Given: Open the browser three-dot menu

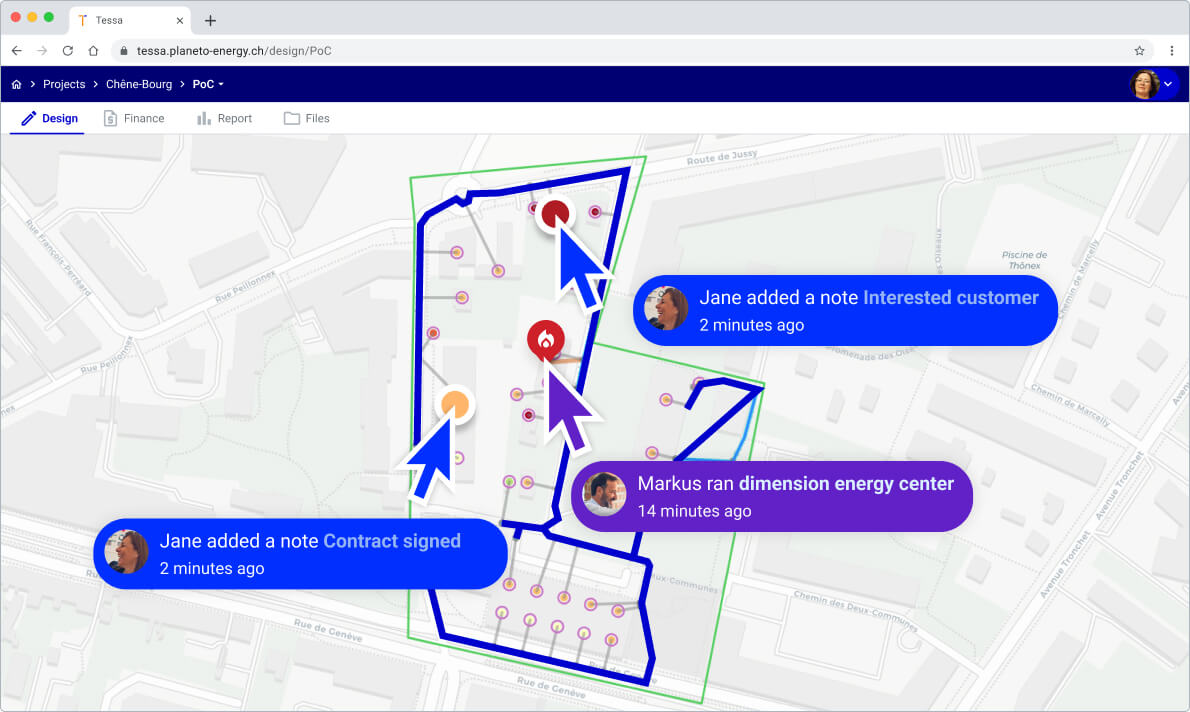Looking at the screenshot, I should (1171, 50).
